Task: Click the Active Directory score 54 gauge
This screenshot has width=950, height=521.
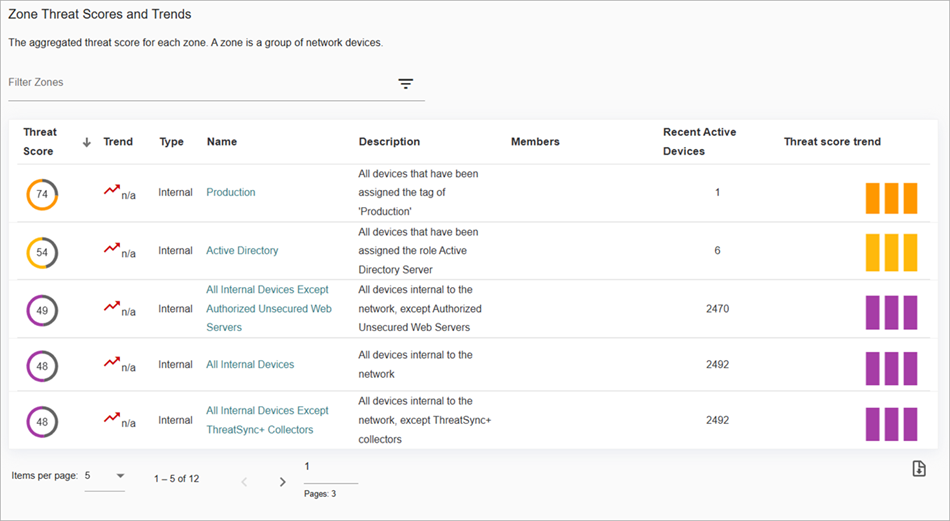Action: click(42, 253)
